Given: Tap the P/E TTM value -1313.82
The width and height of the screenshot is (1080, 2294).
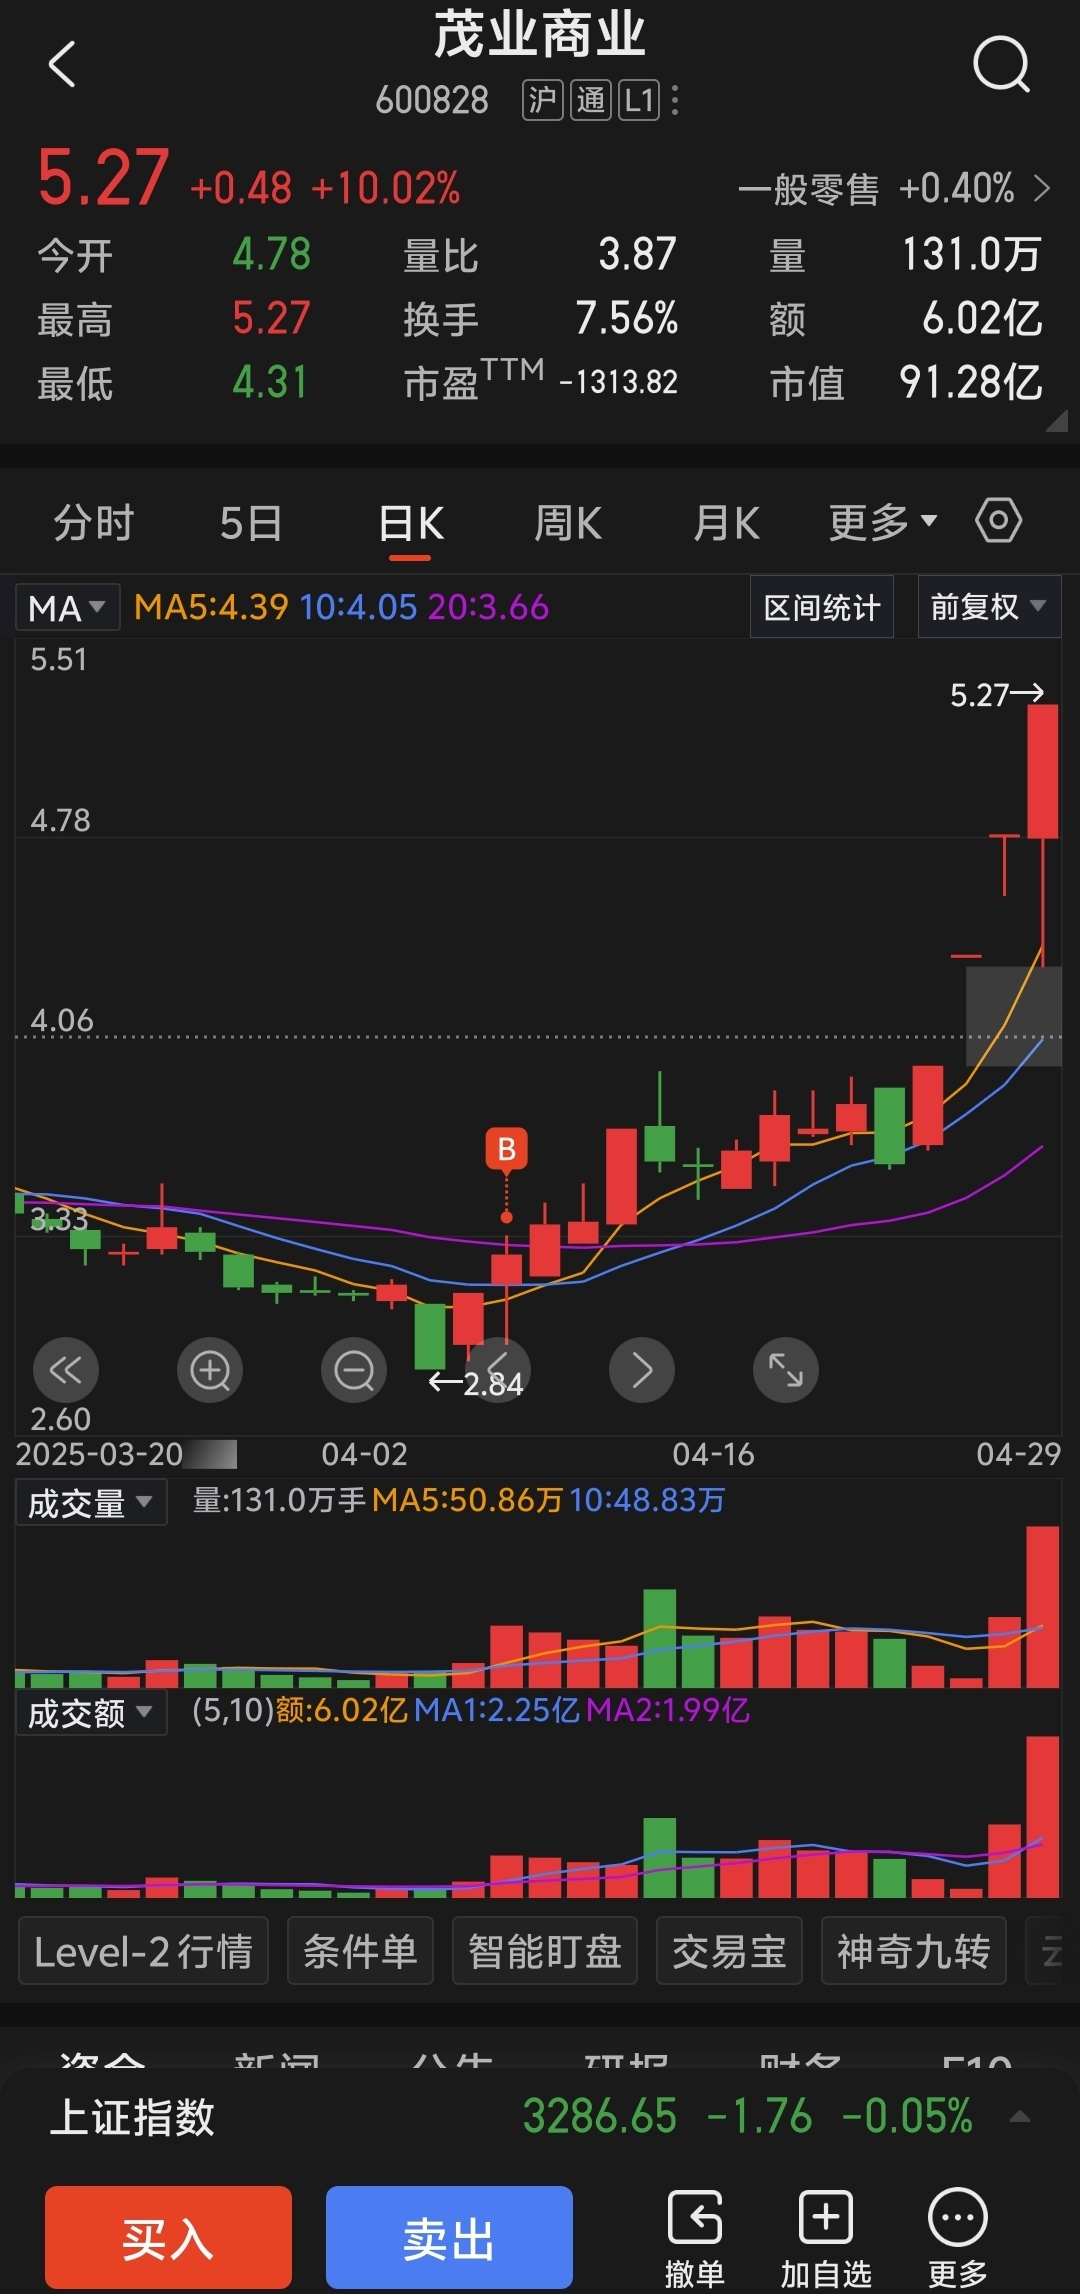Looking at the screenshot, I should point(619,382).
